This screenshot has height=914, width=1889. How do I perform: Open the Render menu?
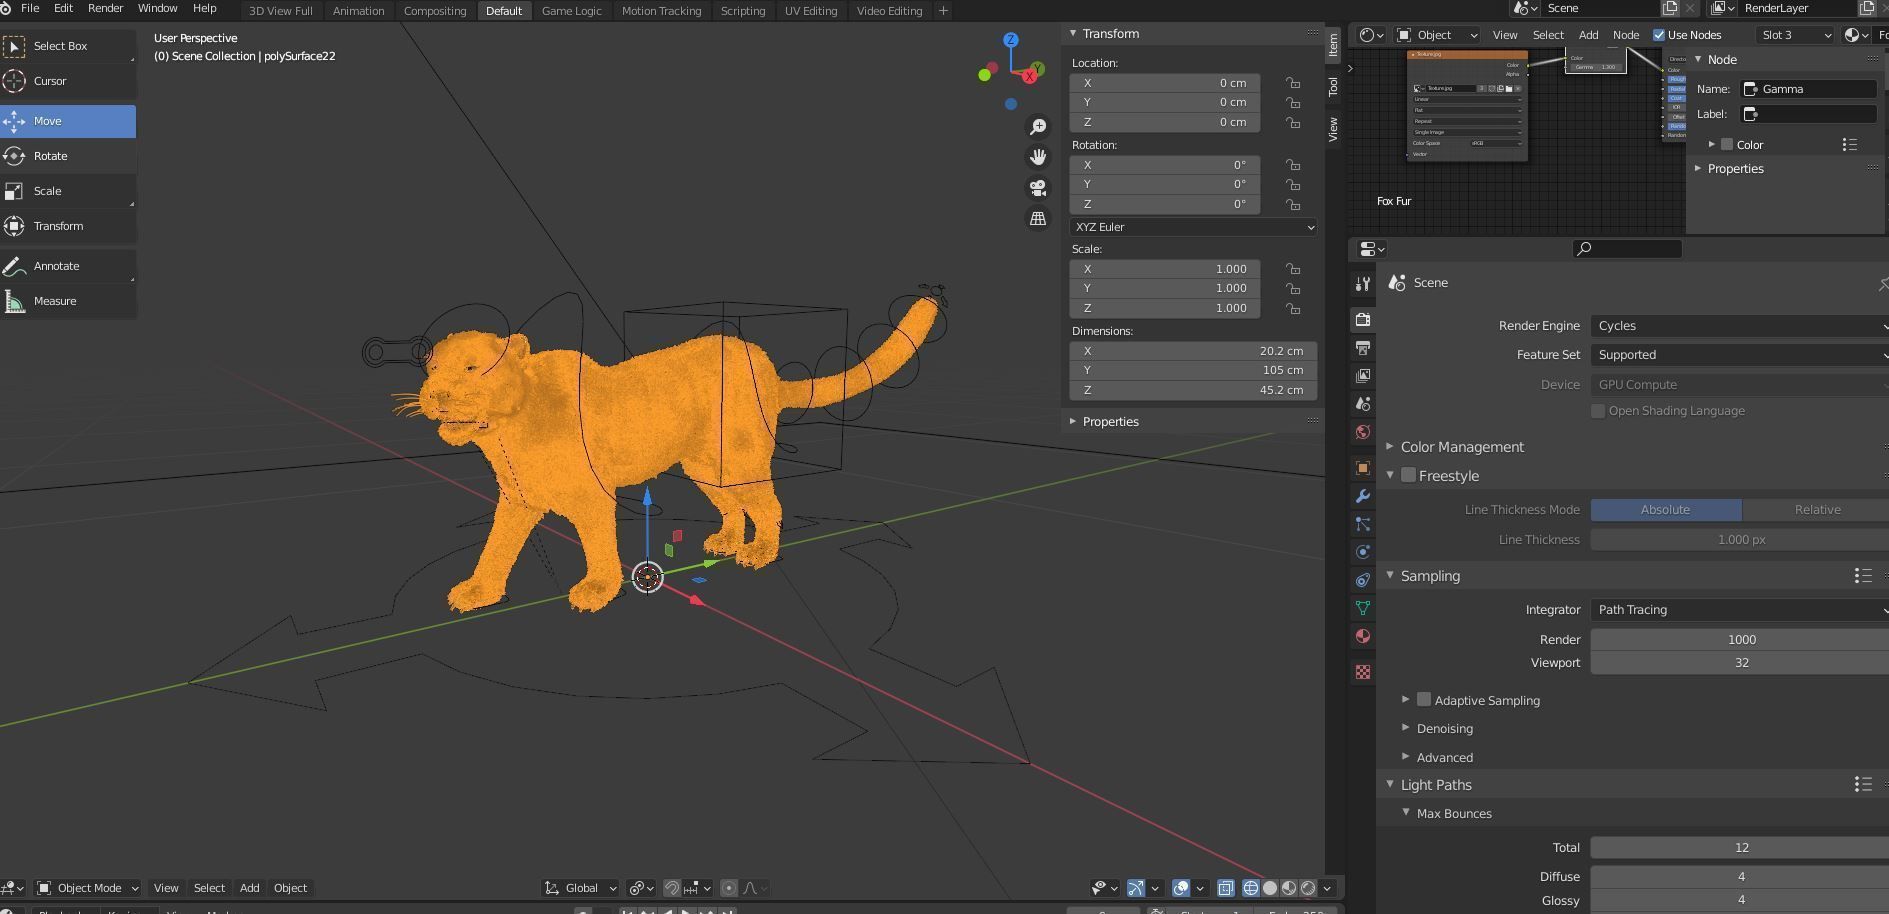(x=105, y=8)
